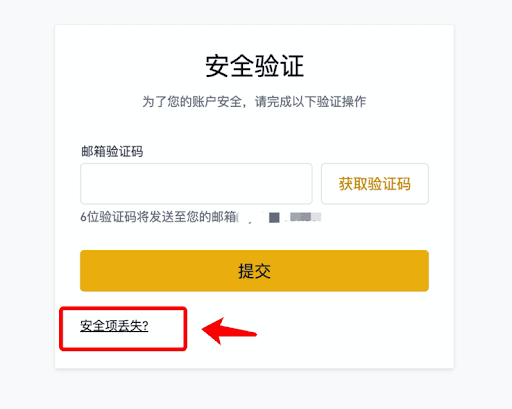Click the question mark in 安全项丢失?
512x409 pixels.
145,326
